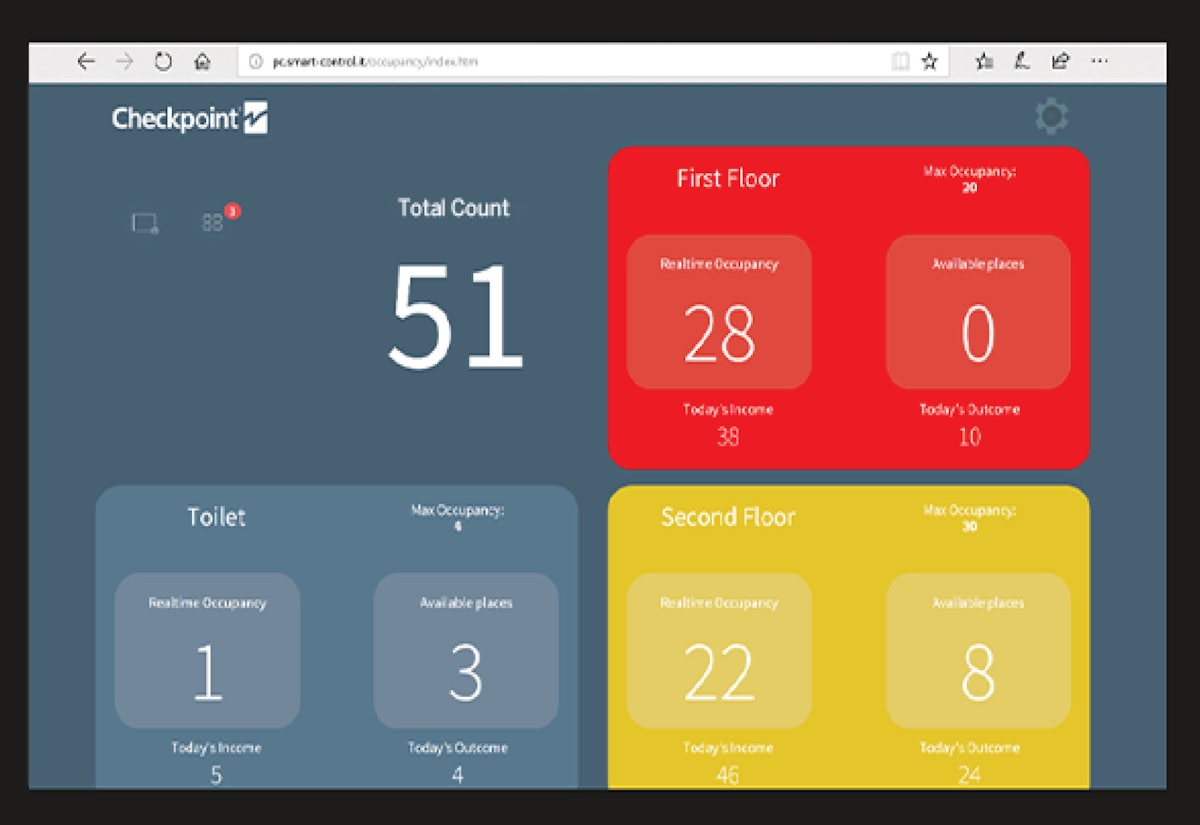1200x825 pixels.
Task: Open browser more options menu
Action: tap(1099, 62)
